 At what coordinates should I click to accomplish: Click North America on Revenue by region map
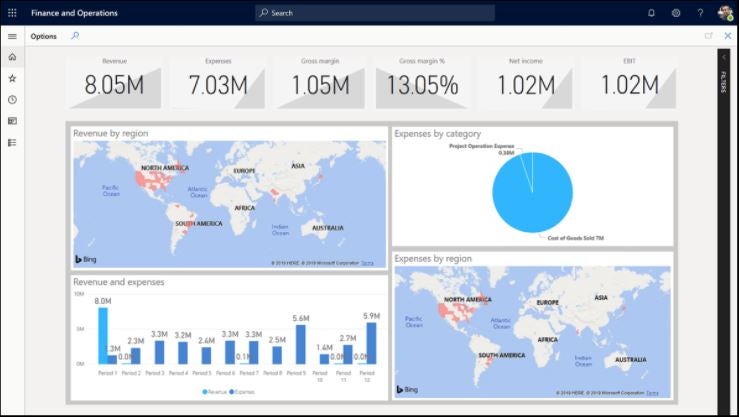tap(165, 168)
